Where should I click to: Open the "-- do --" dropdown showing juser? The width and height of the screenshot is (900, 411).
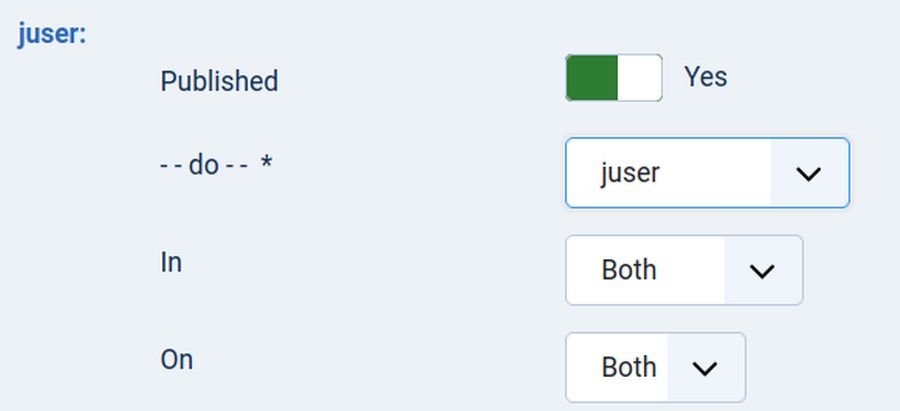(707, 173)
